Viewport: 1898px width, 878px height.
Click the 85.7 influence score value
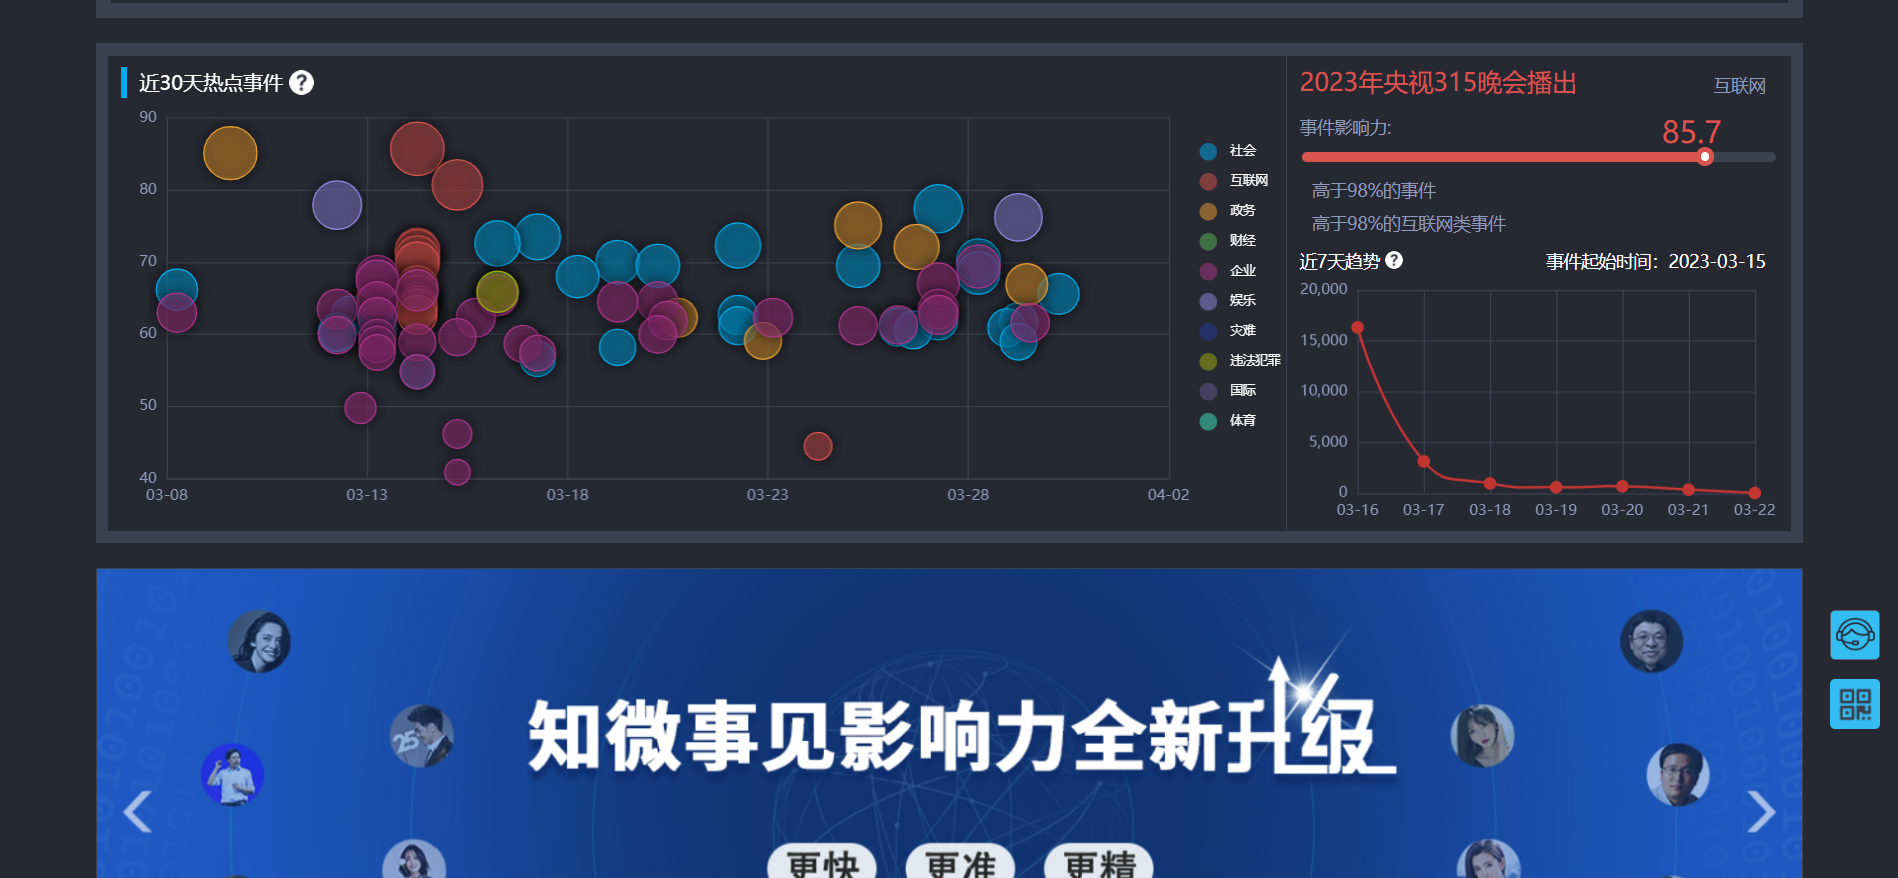tap(1691, 131)
